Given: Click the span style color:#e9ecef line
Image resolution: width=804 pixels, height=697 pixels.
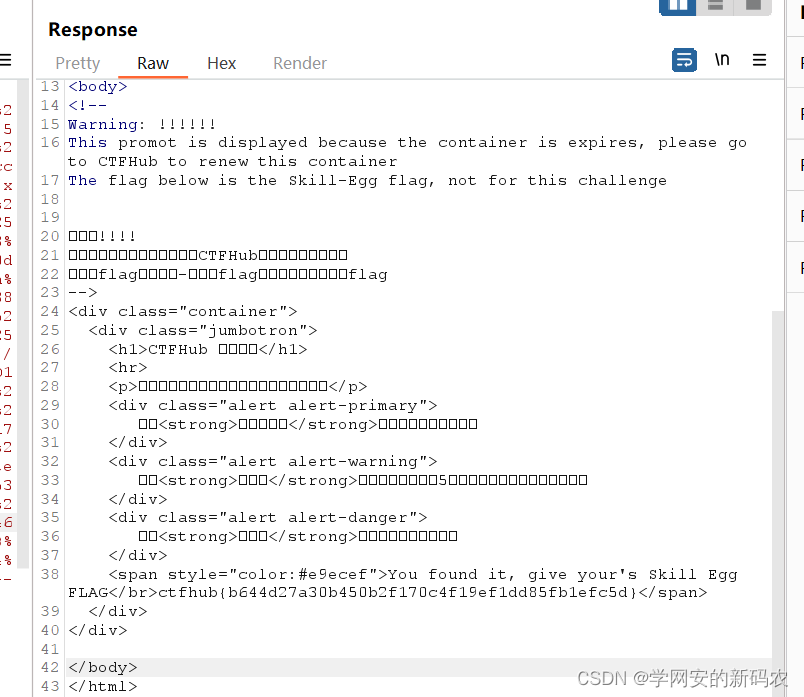Looking at the screenshot, I should point(423,574).
